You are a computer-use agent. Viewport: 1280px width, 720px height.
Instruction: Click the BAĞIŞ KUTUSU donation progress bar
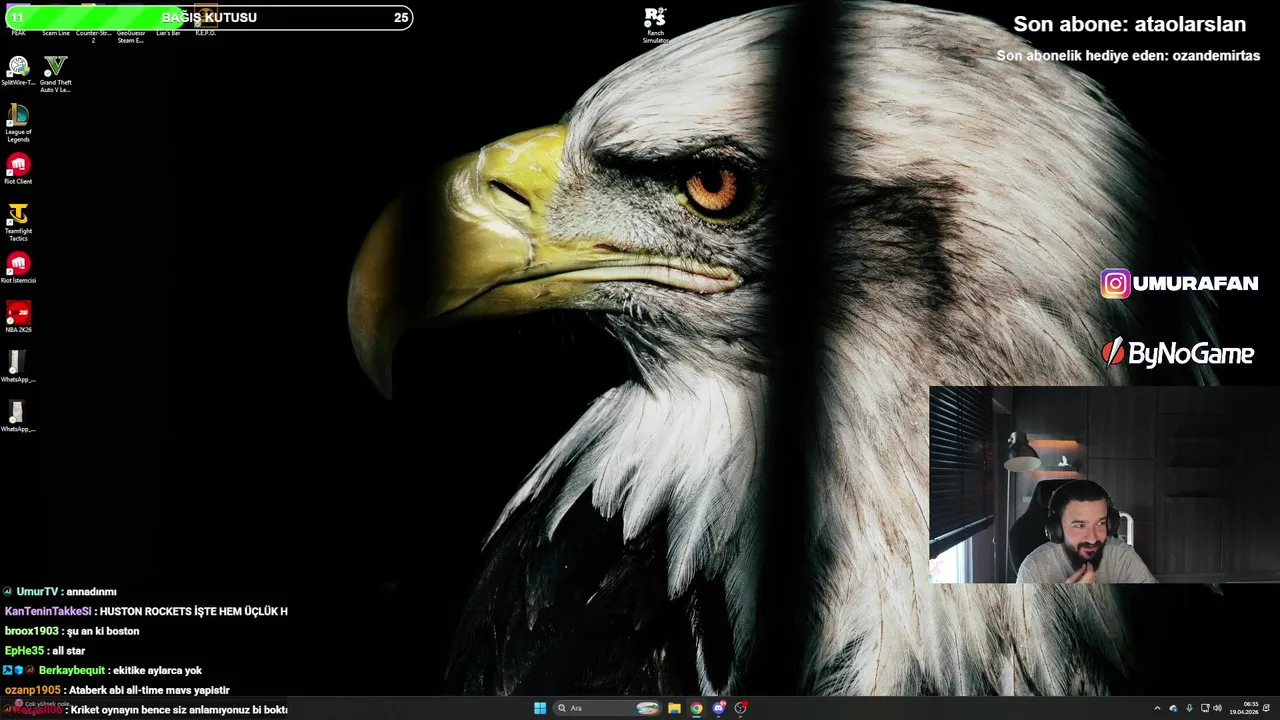[x=209, y=17]
